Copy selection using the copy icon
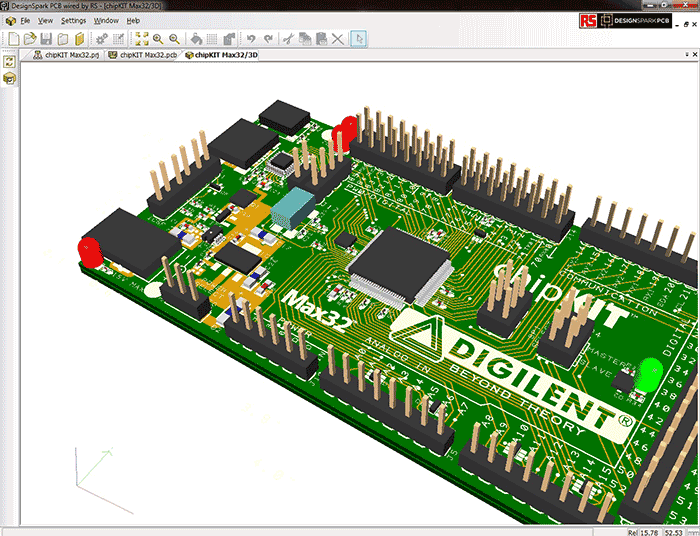 click(305, 39)
